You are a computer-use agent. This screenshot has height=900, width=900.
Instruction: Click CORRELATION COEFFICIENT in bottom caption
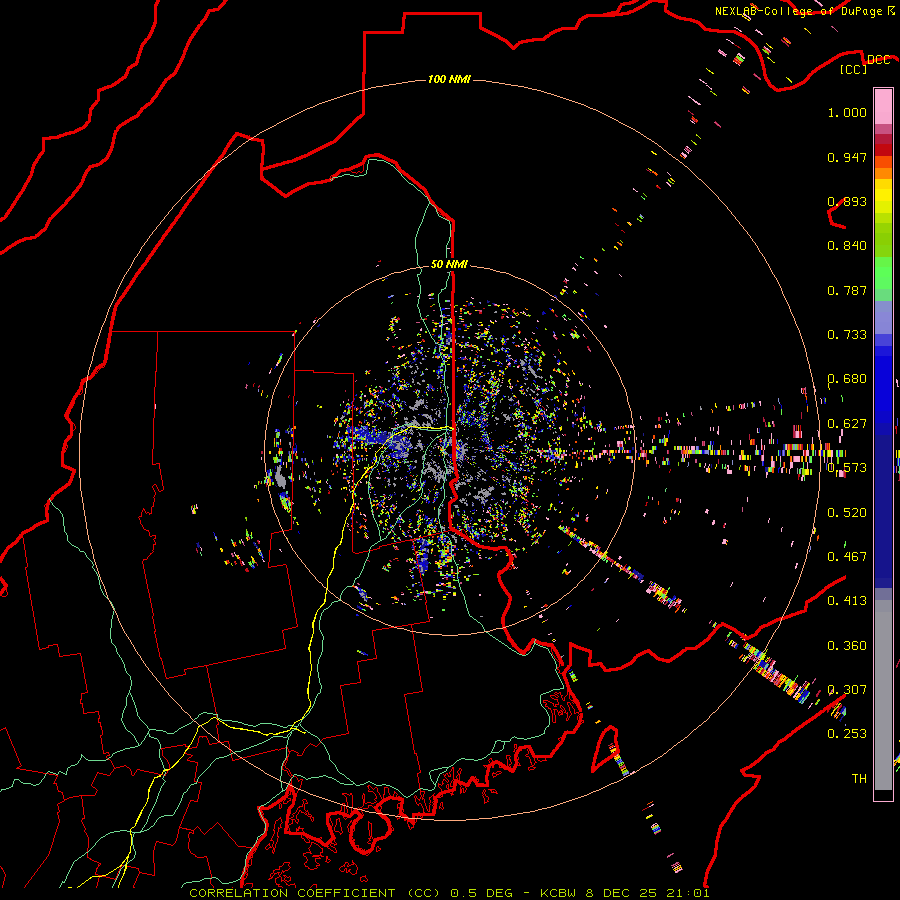(292, 893)
